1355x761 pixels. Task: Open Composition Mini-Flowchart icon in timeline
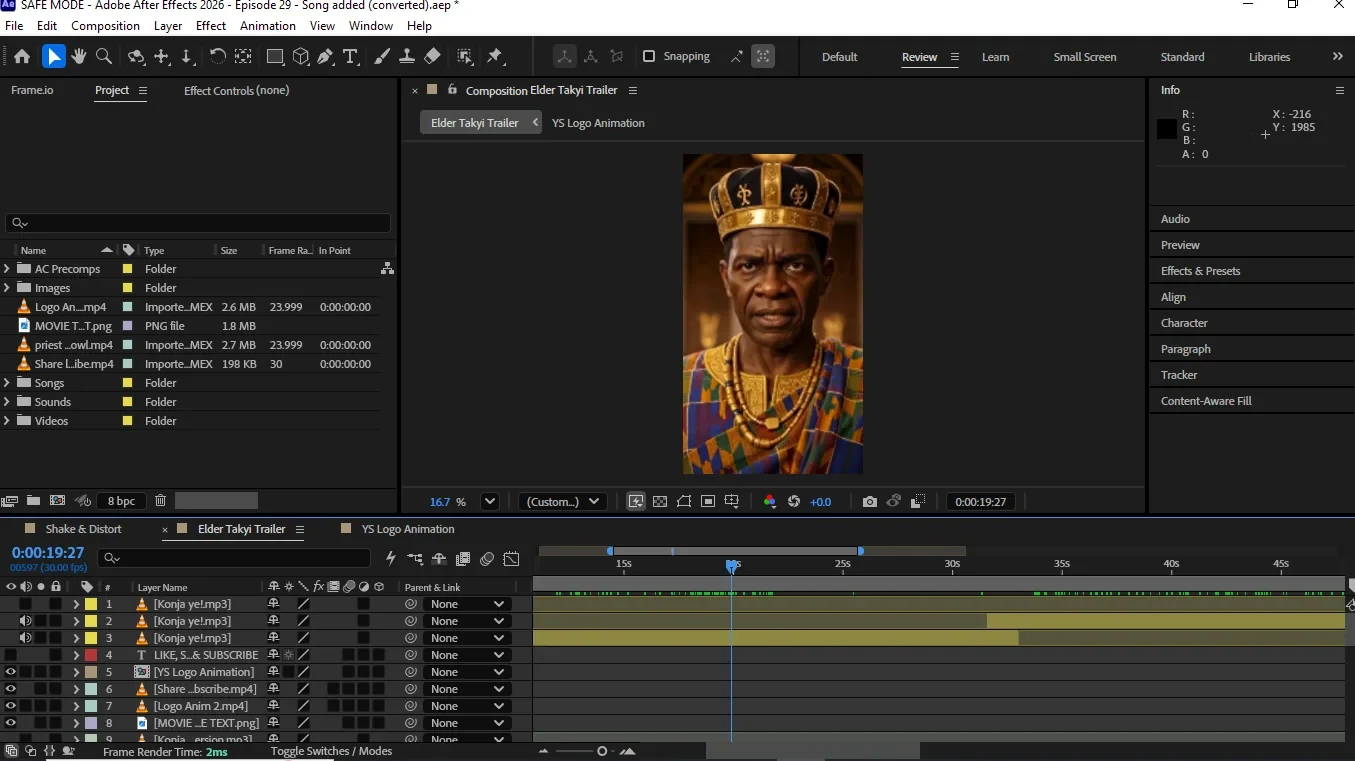pos(415,558)
